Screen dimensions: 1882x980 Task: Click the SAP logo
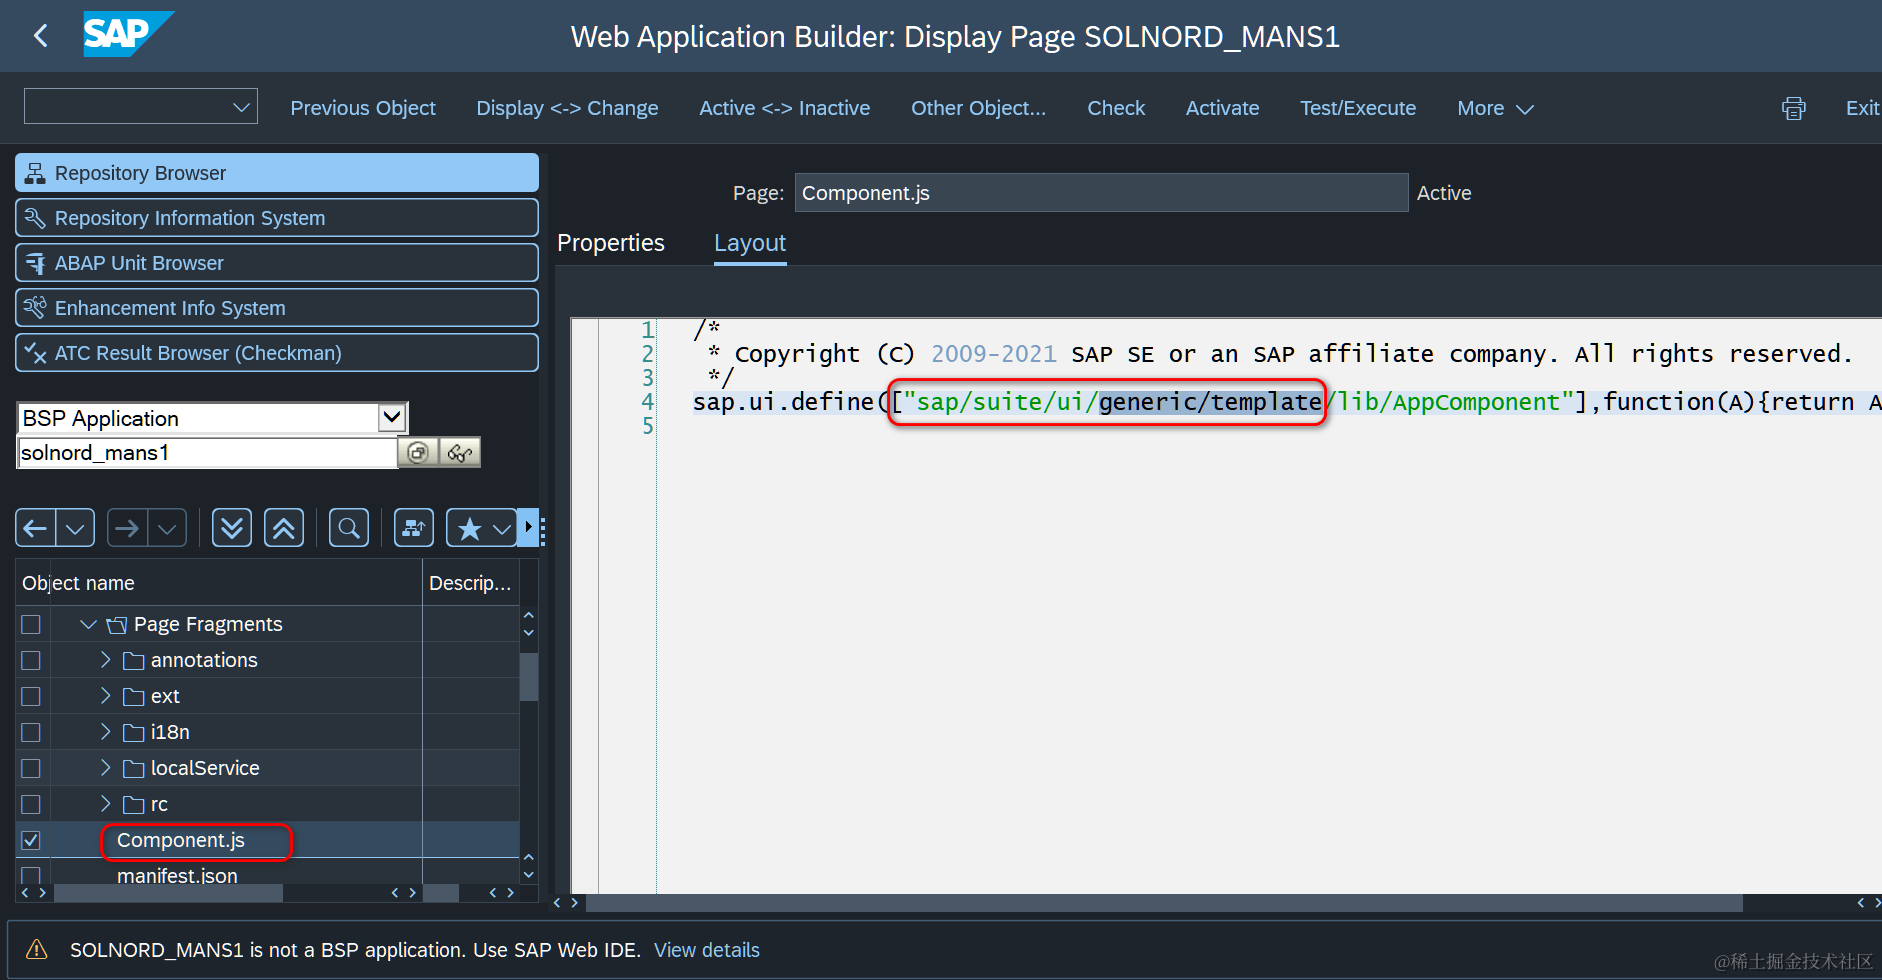tap(127, 34)
